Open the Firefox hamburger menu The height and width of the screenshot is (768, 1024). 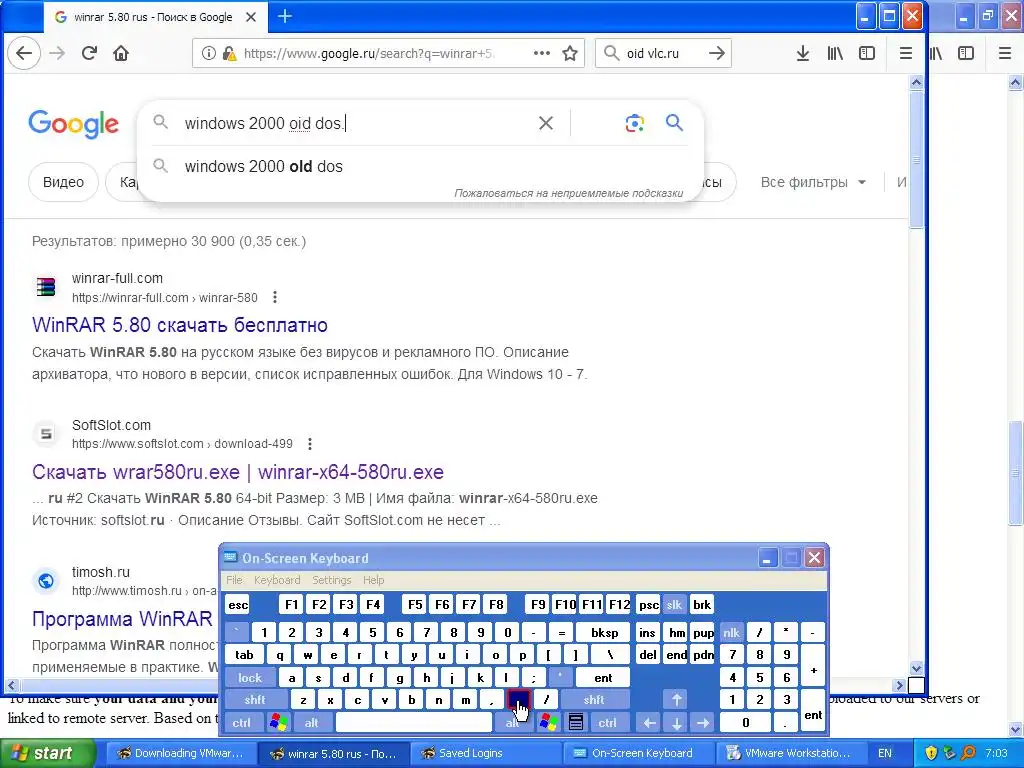click(x=906, y=54)
